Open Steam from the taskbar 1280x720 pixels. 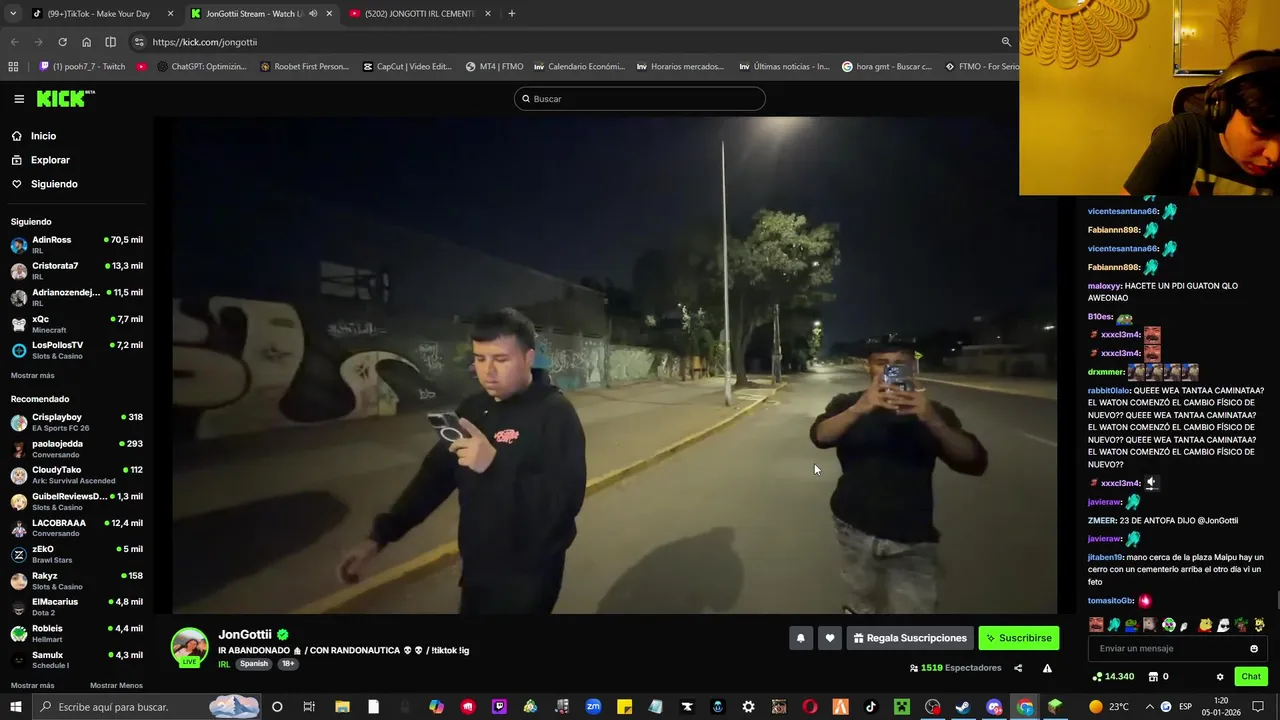[963, 707]
